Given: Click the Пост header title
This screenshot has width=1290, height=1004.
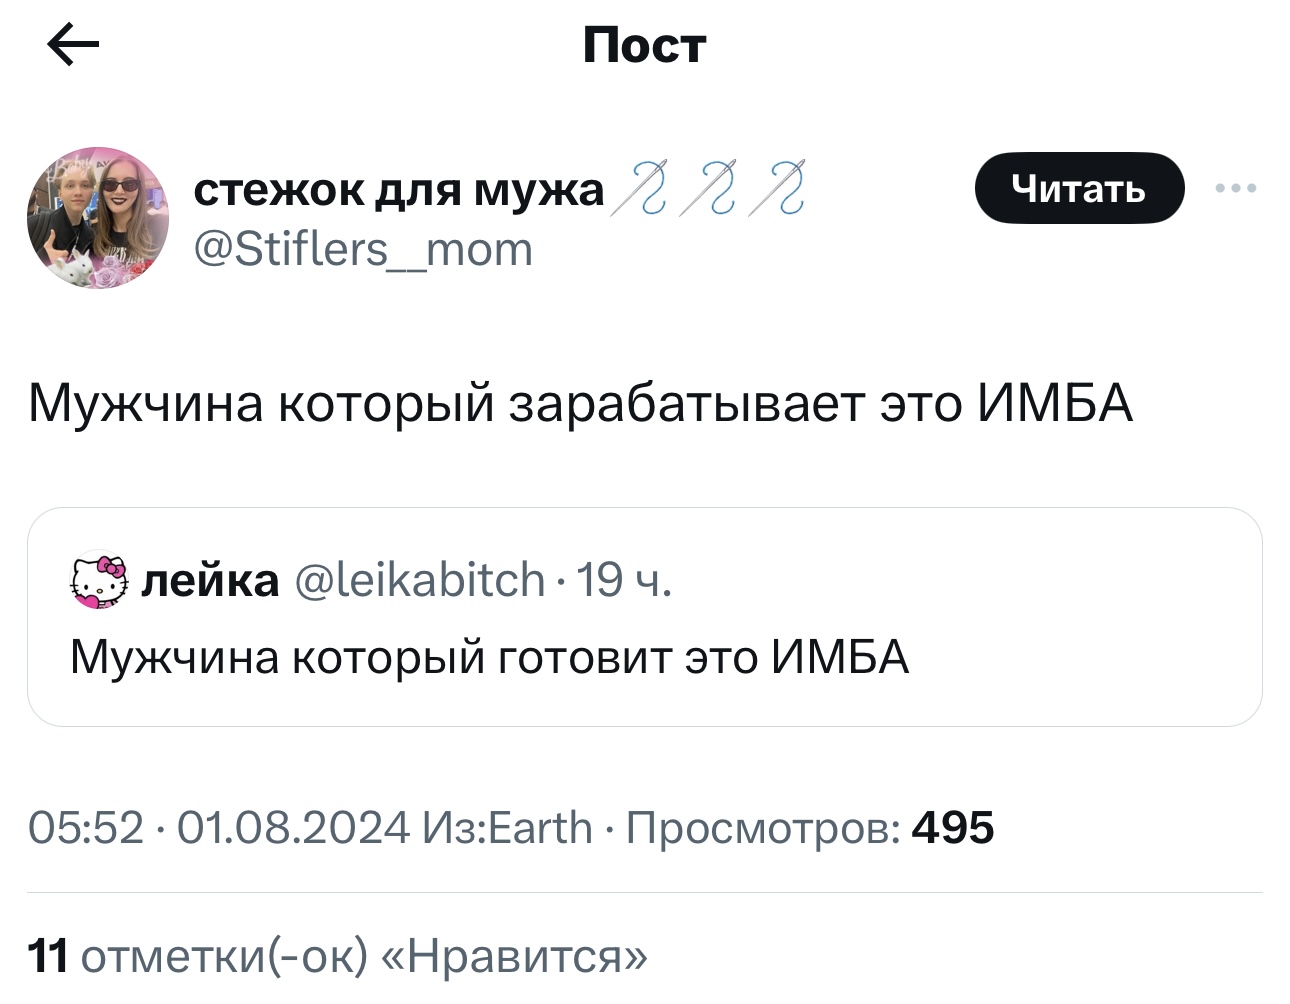Looking at the screenshot, I should 645,45.
